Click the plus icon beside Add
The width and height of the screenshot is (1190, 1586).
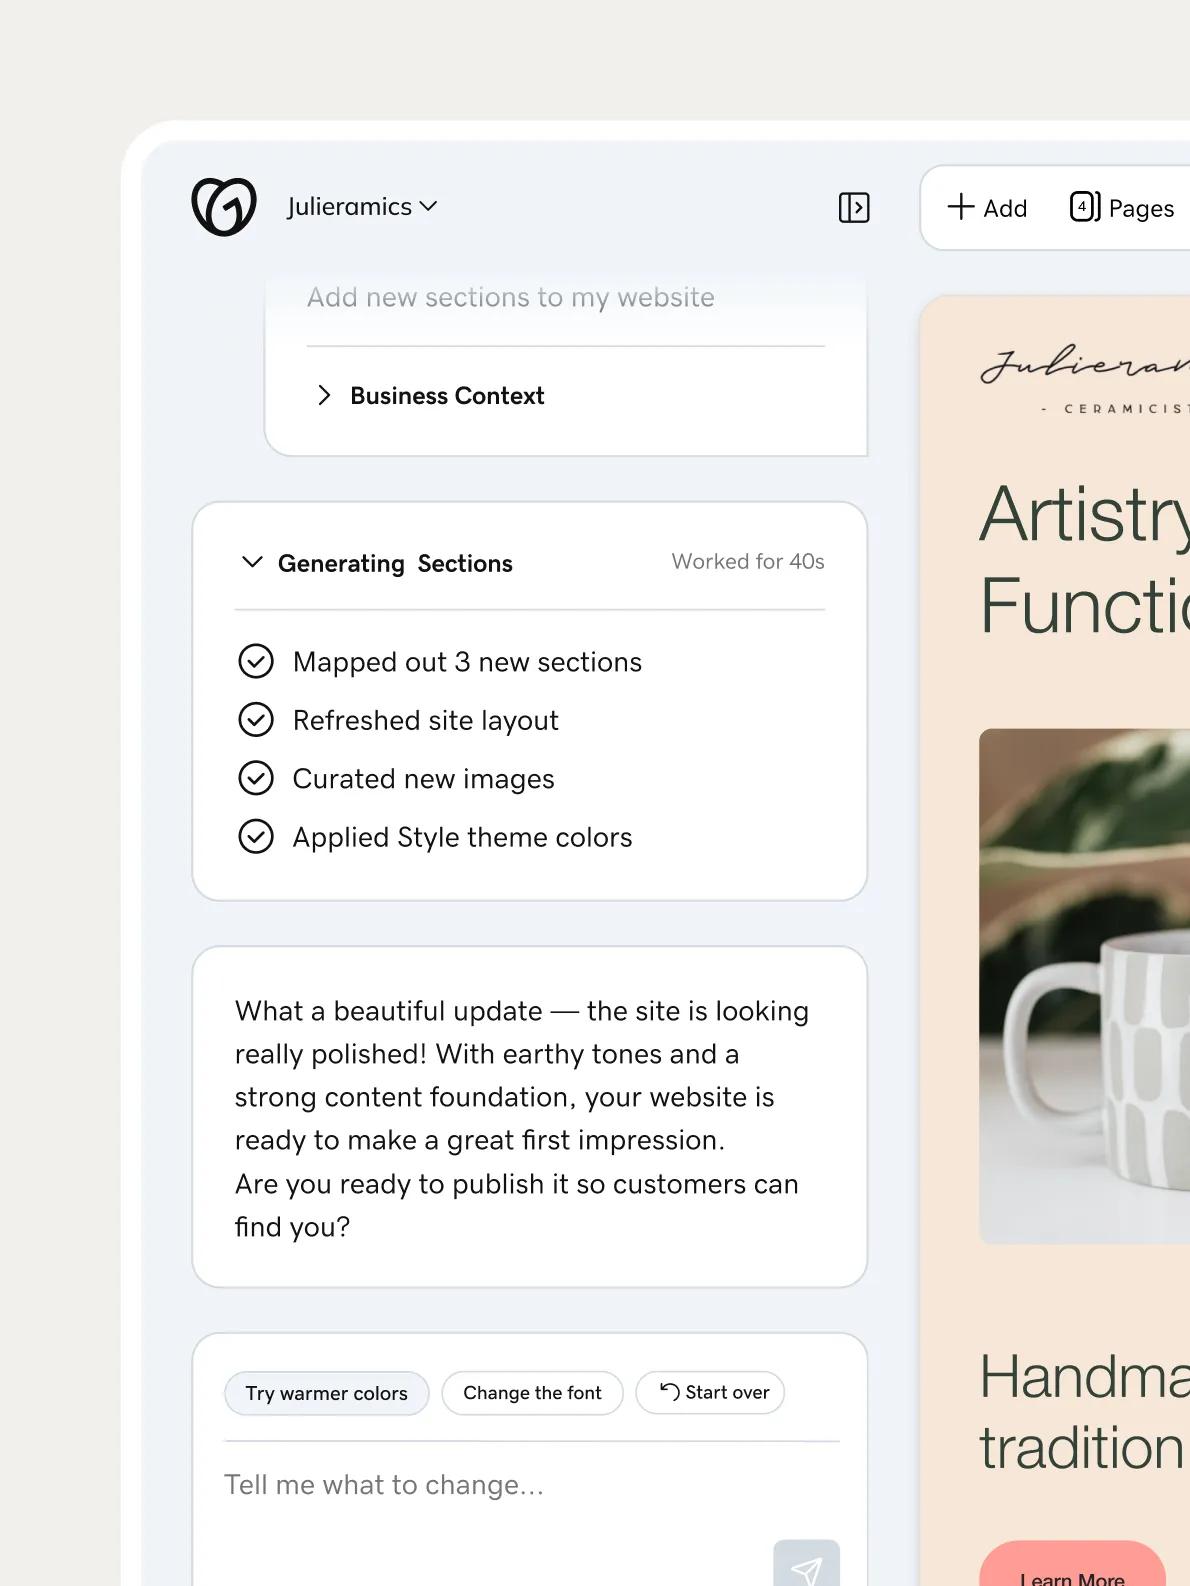(x=959, y=207)
